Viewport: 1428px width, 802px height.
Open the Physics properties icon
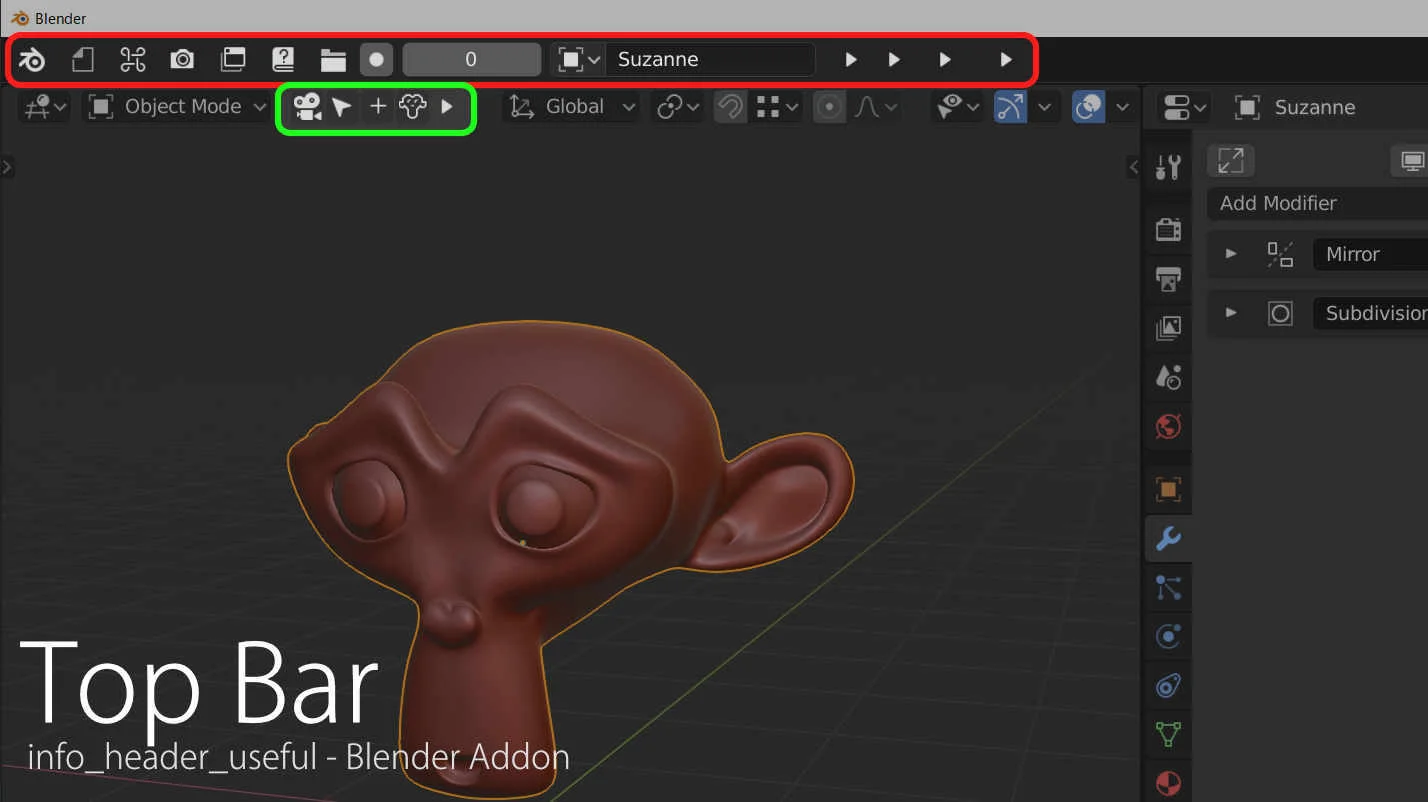(x=1167, y=636)
